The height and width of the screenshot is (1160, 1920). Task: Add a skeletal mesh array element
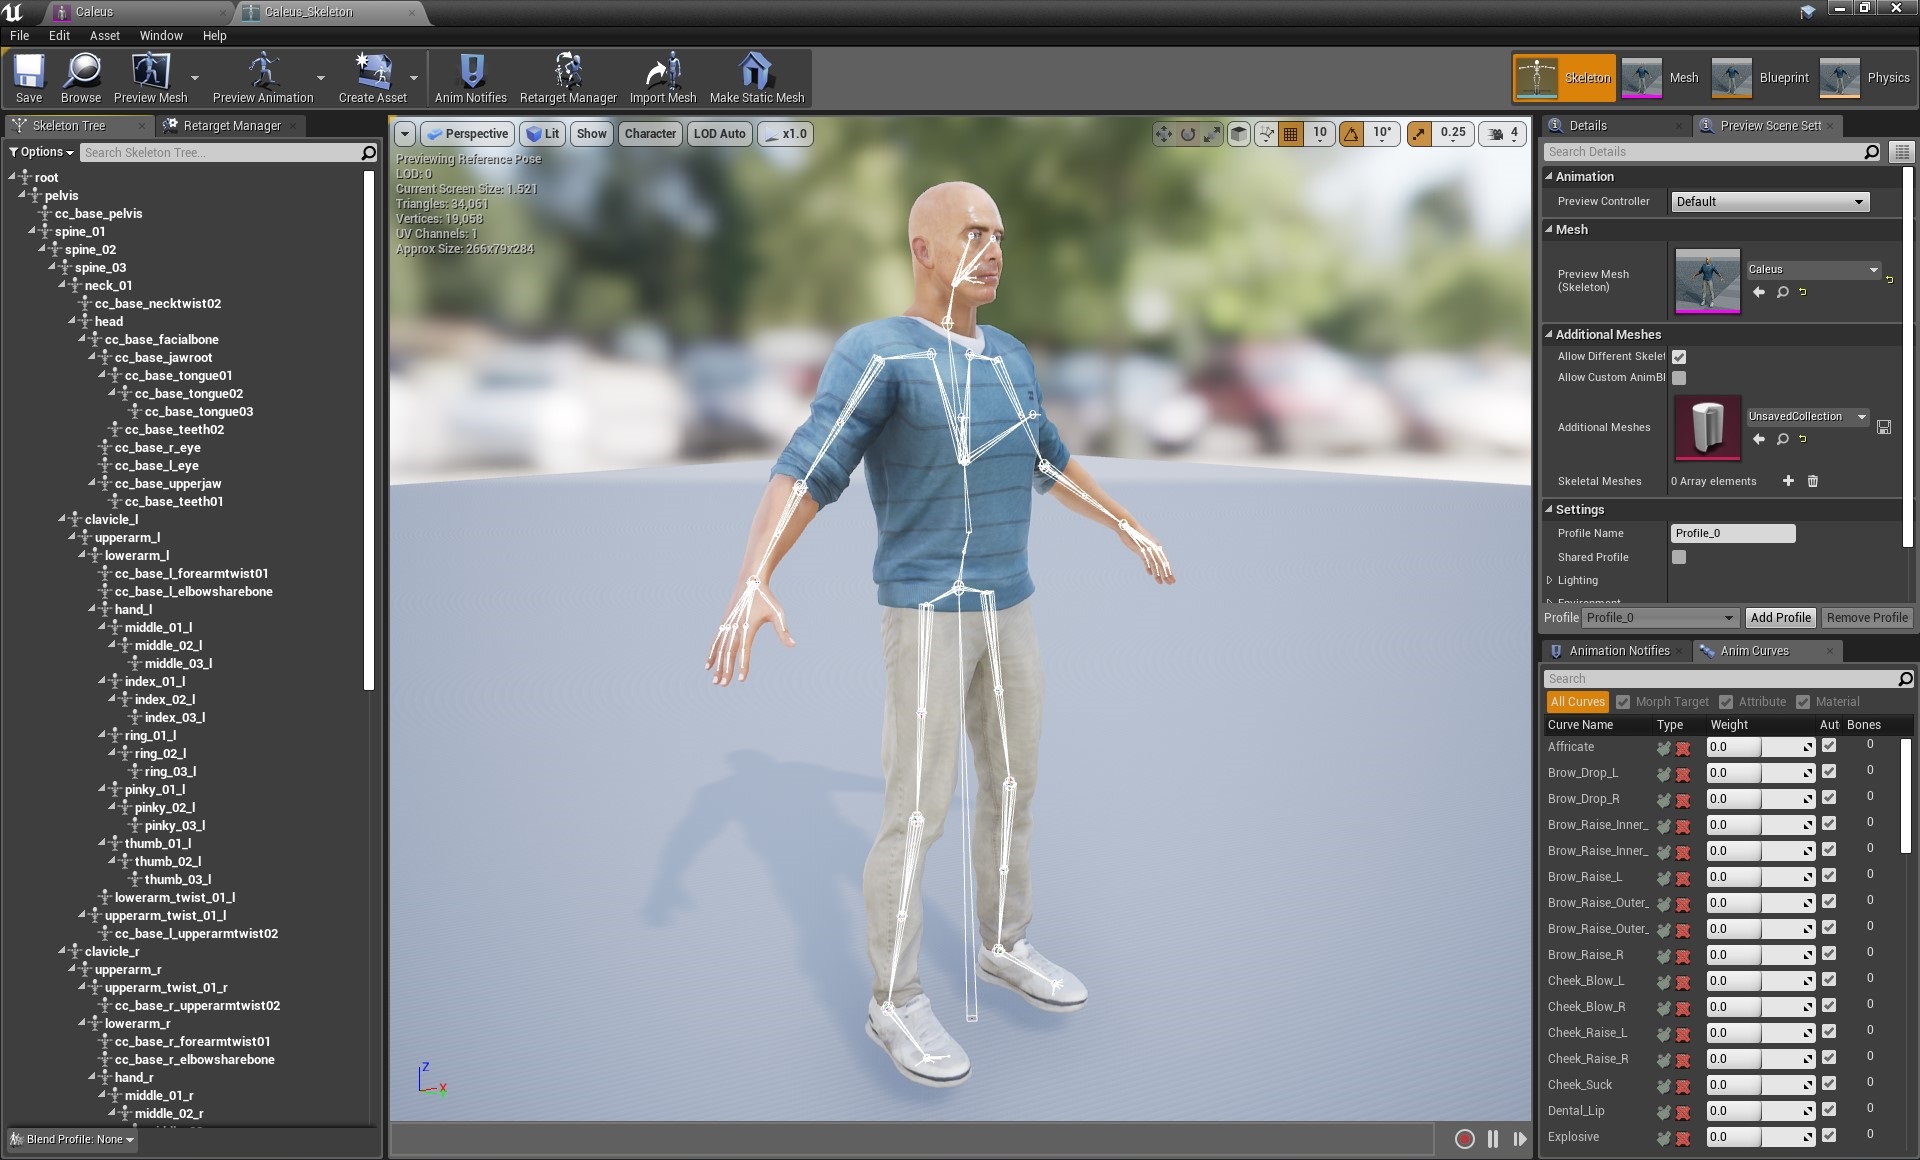tap(1788, 481)
